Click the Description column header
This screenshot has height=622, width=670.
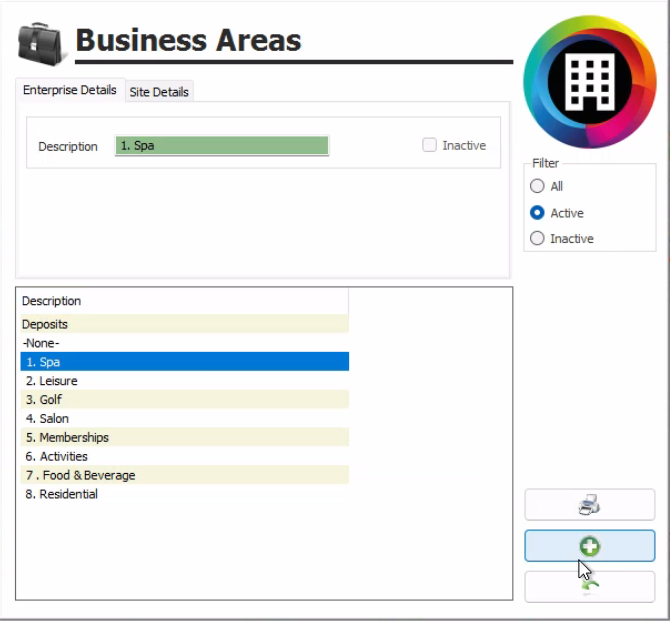[183, 301]
